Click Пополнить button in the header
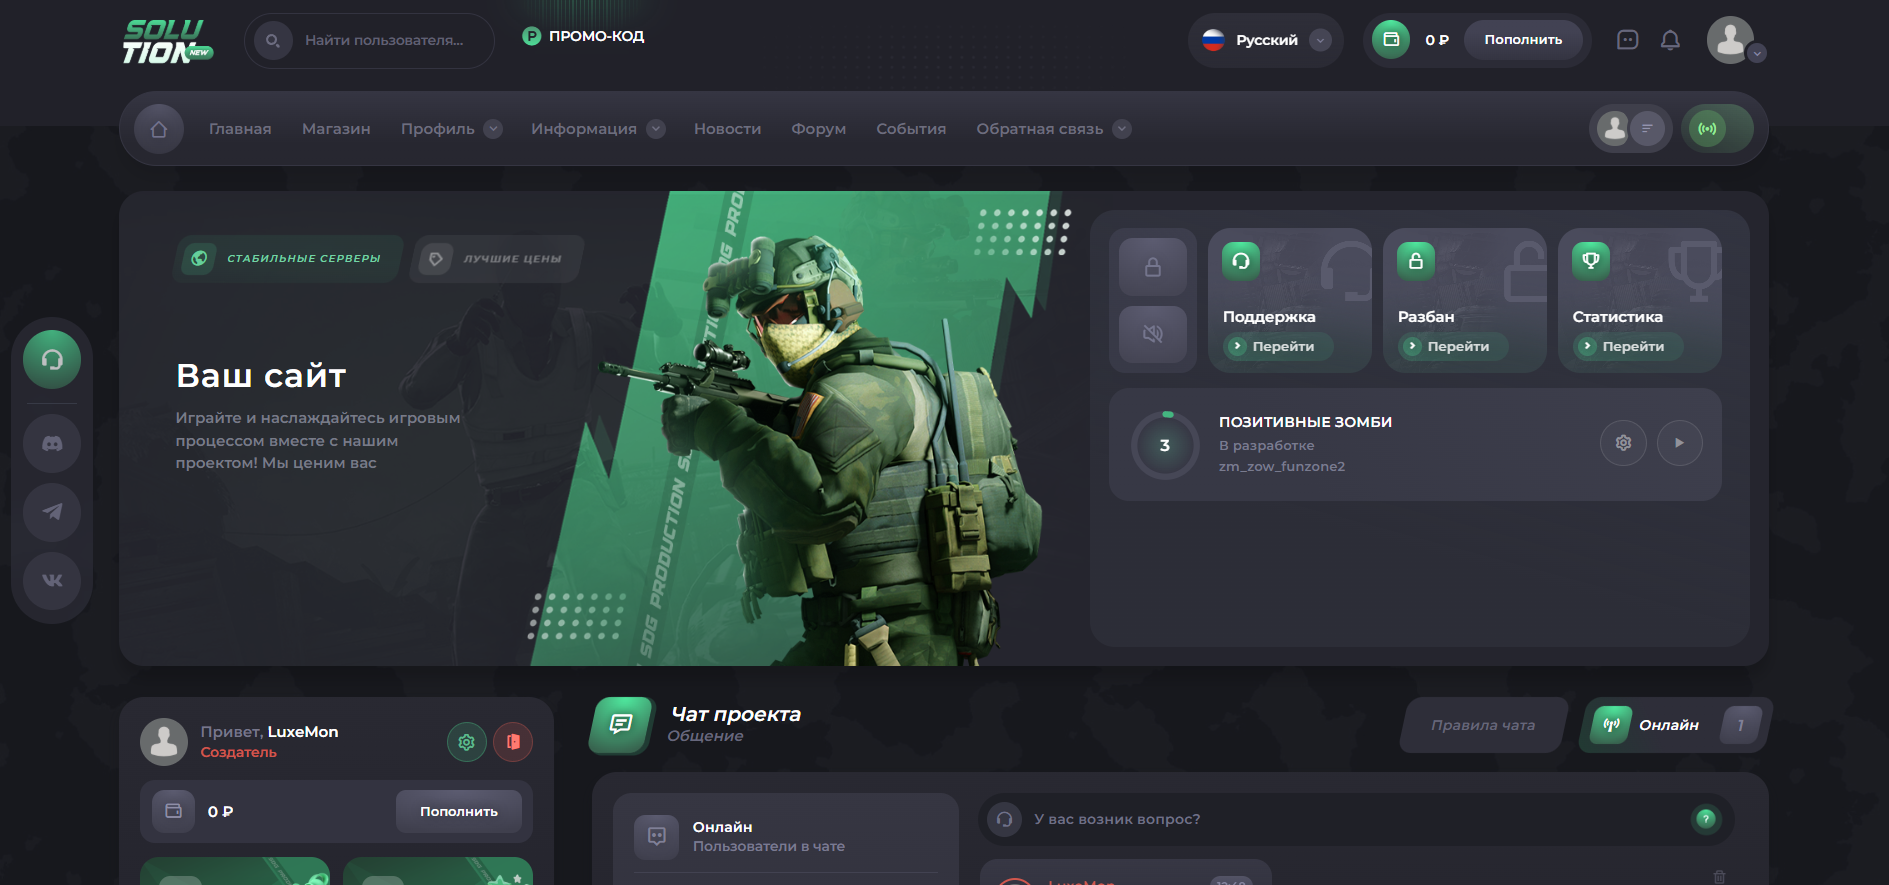The image size is (1889, 885). [1522, 40]
